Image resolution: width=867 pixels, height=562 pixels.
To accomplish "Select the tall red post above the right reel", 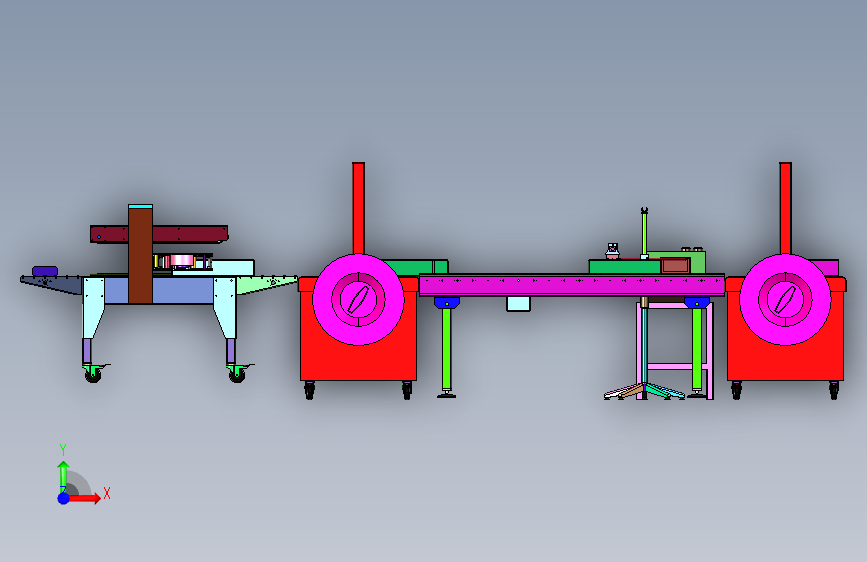I will [785, 208].
